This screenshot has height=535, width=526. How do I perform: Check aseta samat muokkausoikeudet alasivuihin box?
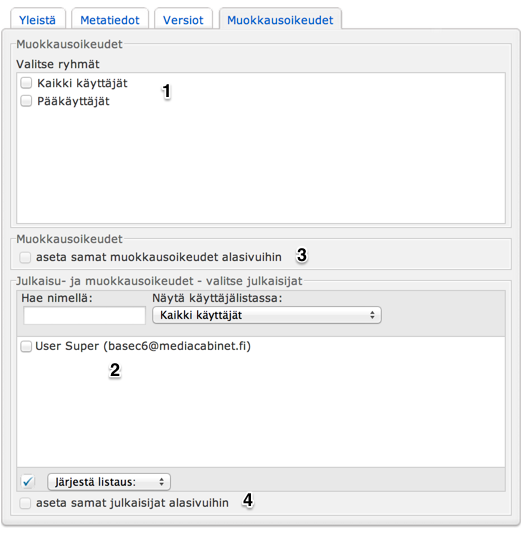tap(25, 257)
